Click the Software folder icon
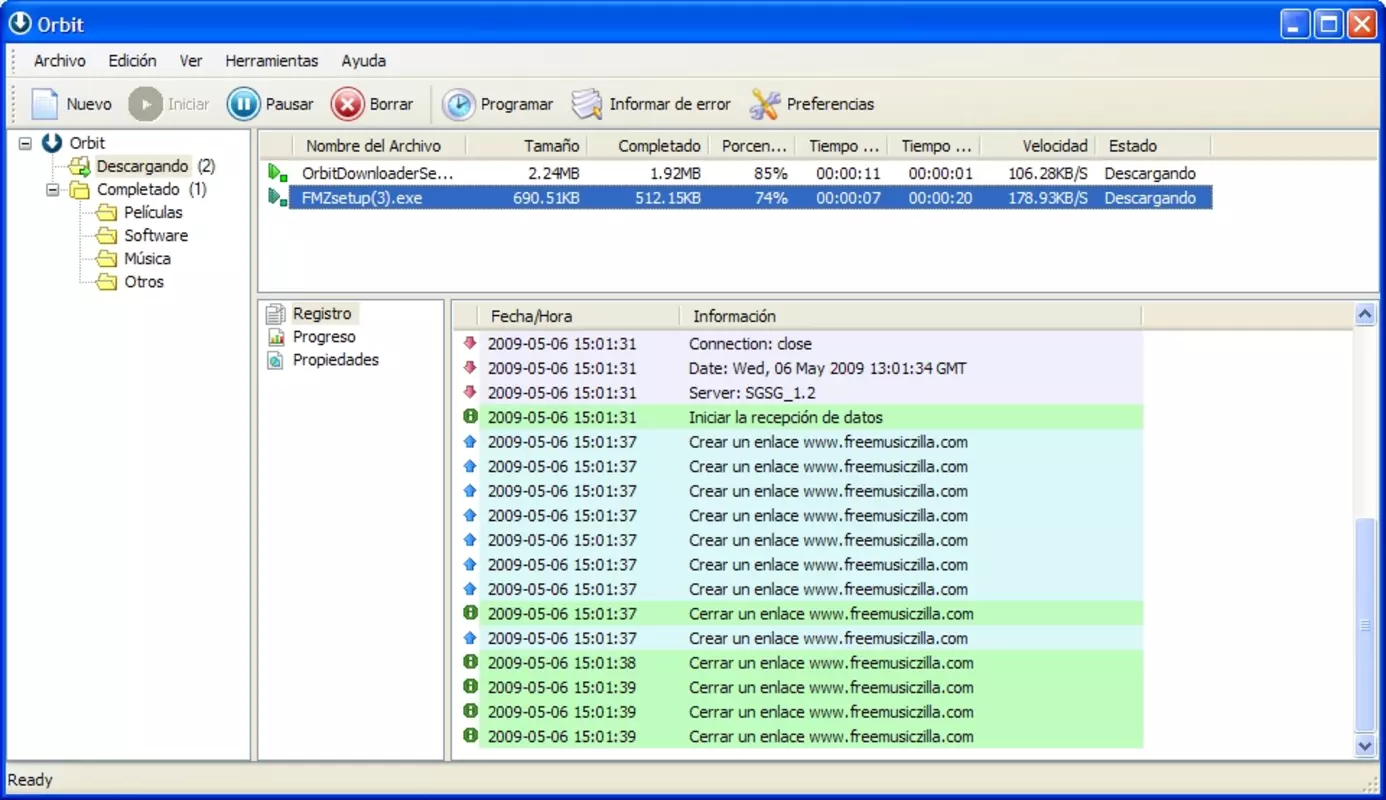This screenshot has height=800, width=1386. pyautogui.click(x=106, y=236)
